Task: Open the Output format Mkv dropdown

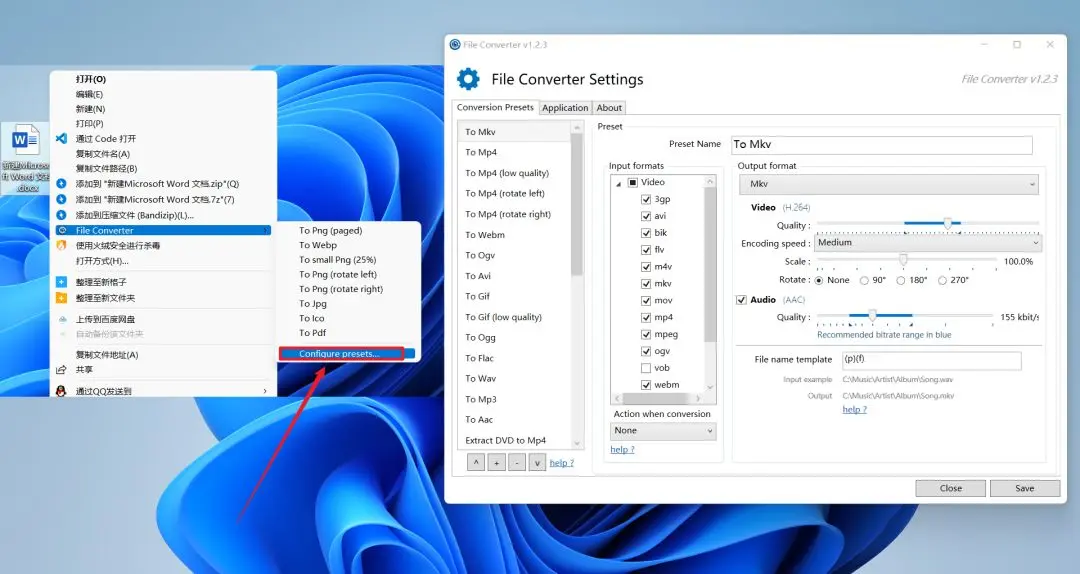Action: [x=889, y=184]
